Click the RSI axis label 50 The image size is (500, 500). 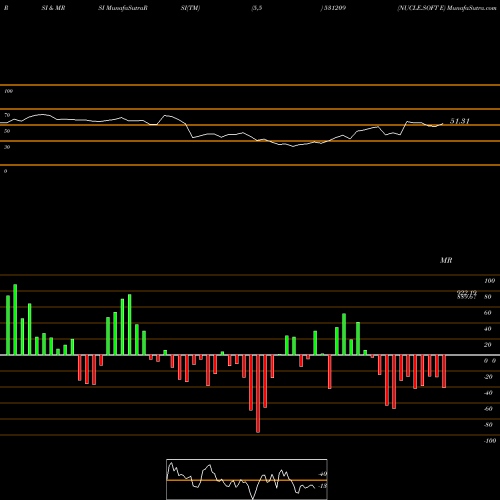[7, 131]
